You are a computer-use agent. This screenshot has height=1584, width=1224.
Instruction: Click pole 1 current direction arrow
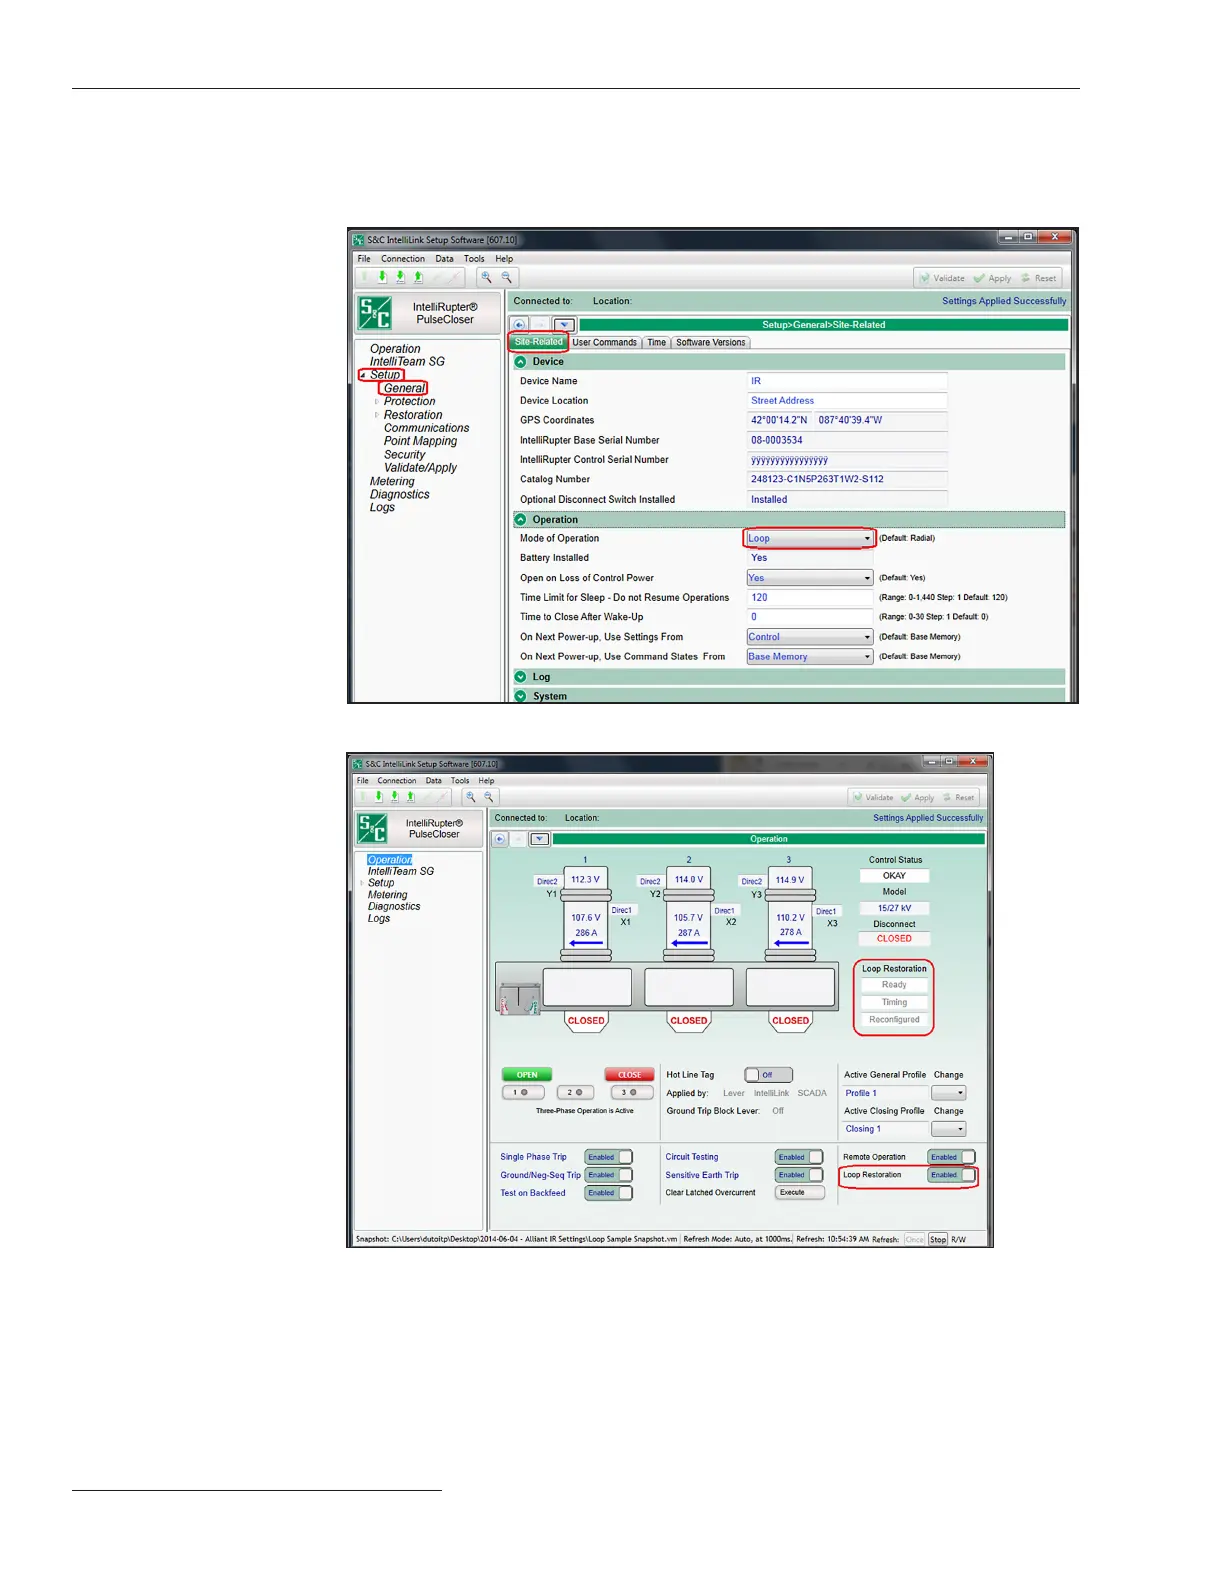pos(586,943)
